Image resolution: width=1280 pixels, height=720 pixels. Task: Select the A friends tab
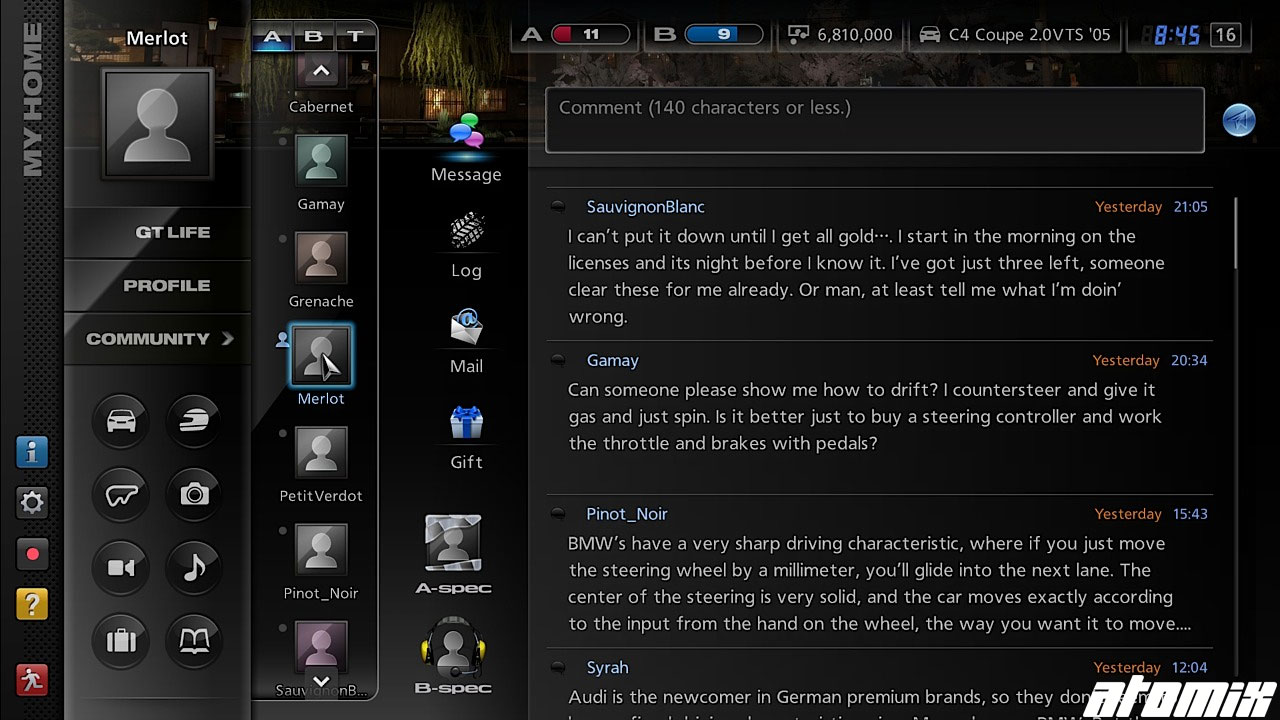273,37
